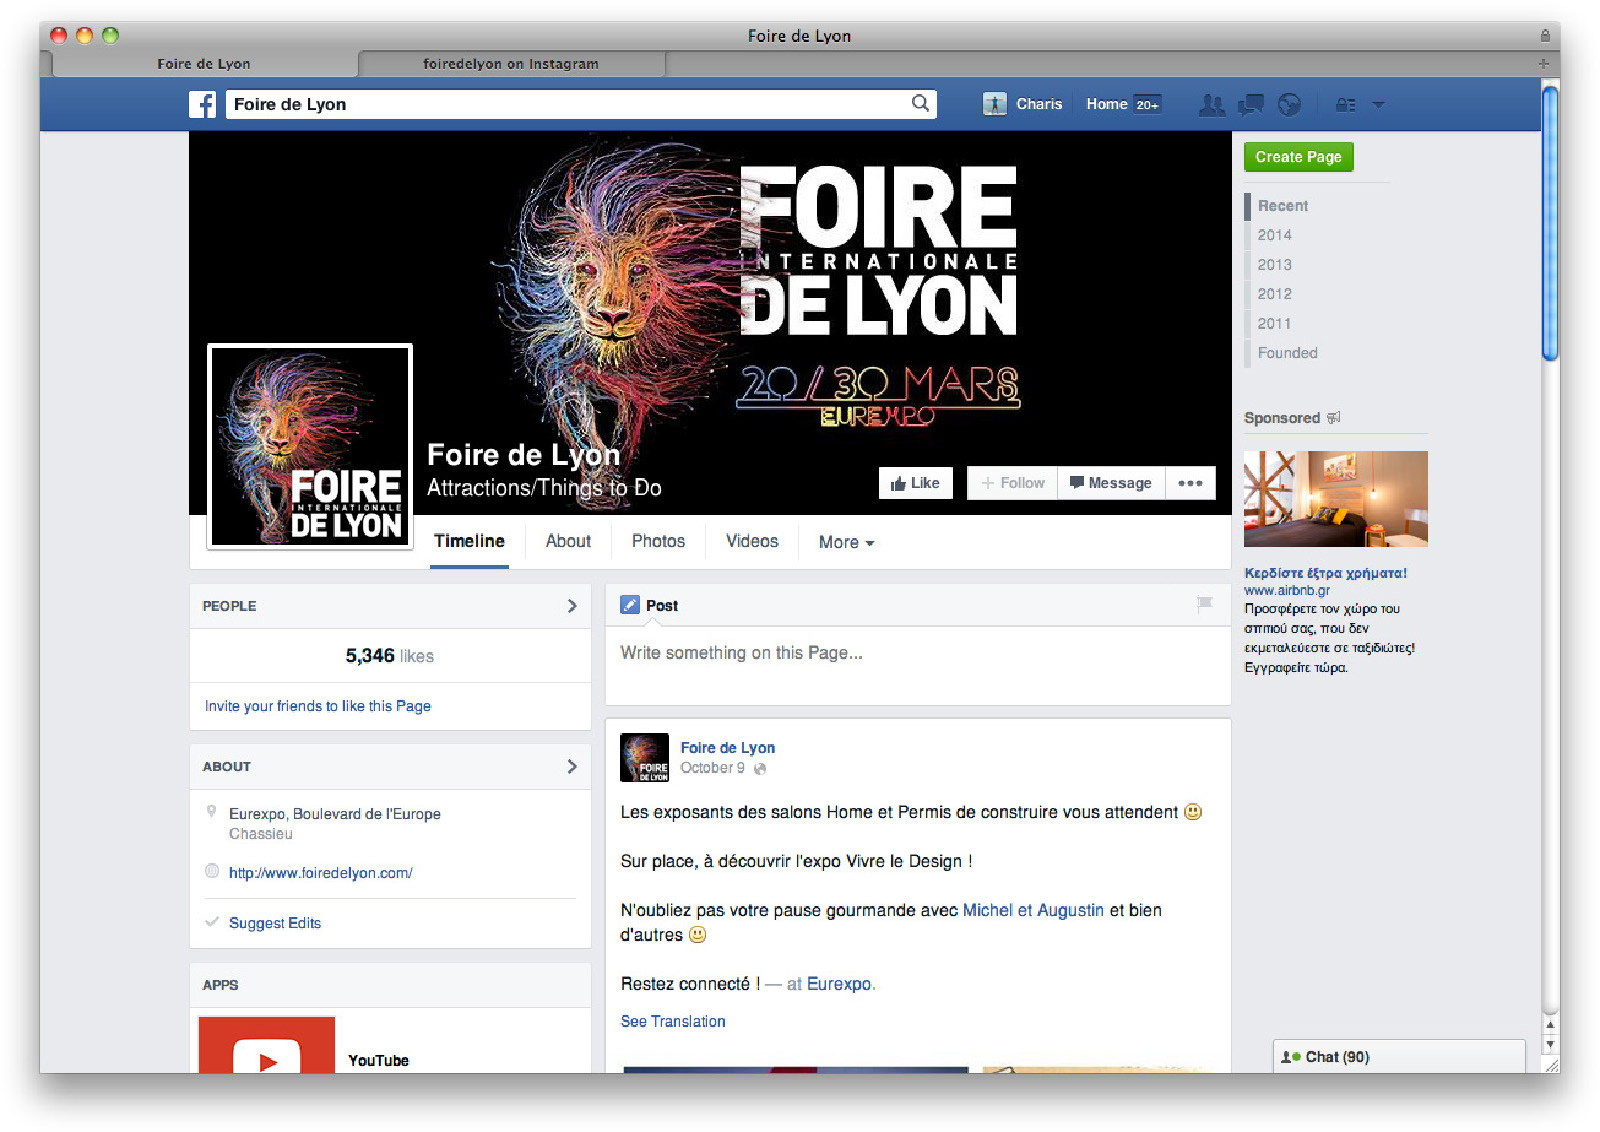Switch to foiredelyon on Instagram browser tab
Screen dimensions: 1600x1132
click(511, 64)
